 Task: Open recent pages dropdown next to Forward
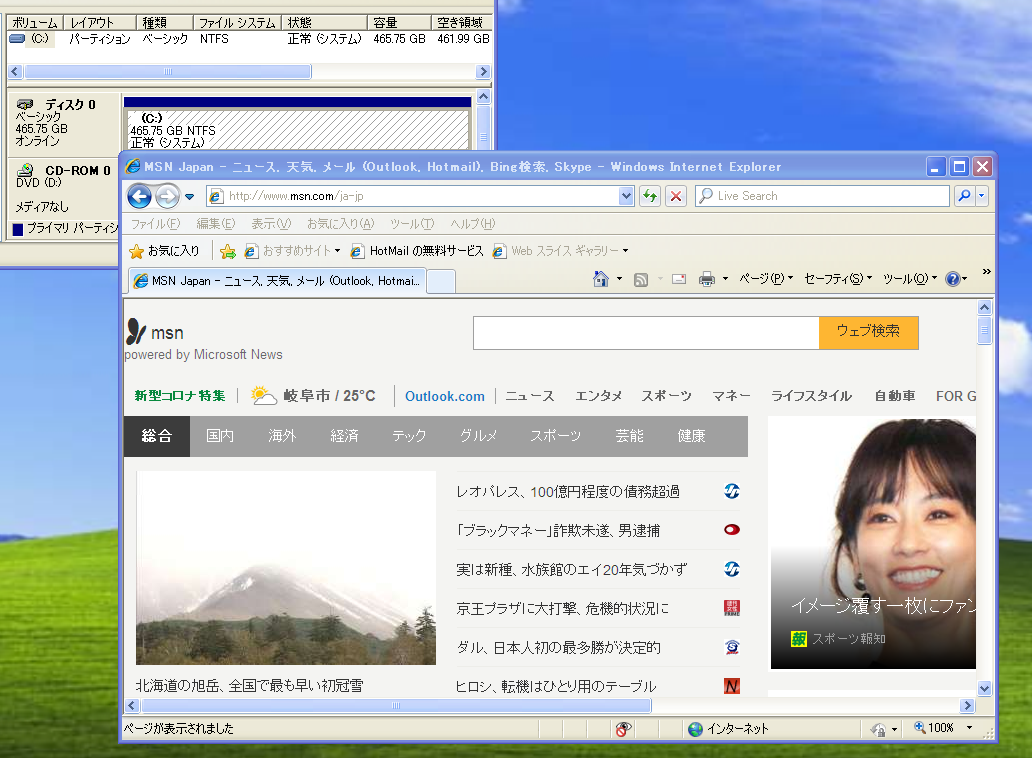click(190, 197)
